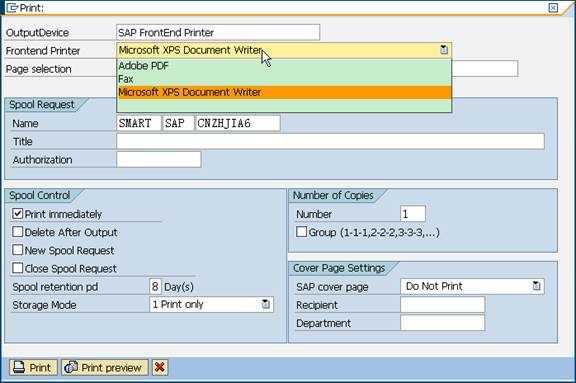Screen dimensions: 576x383
Task: Enable Group copies checkbox
Action: 302,232
